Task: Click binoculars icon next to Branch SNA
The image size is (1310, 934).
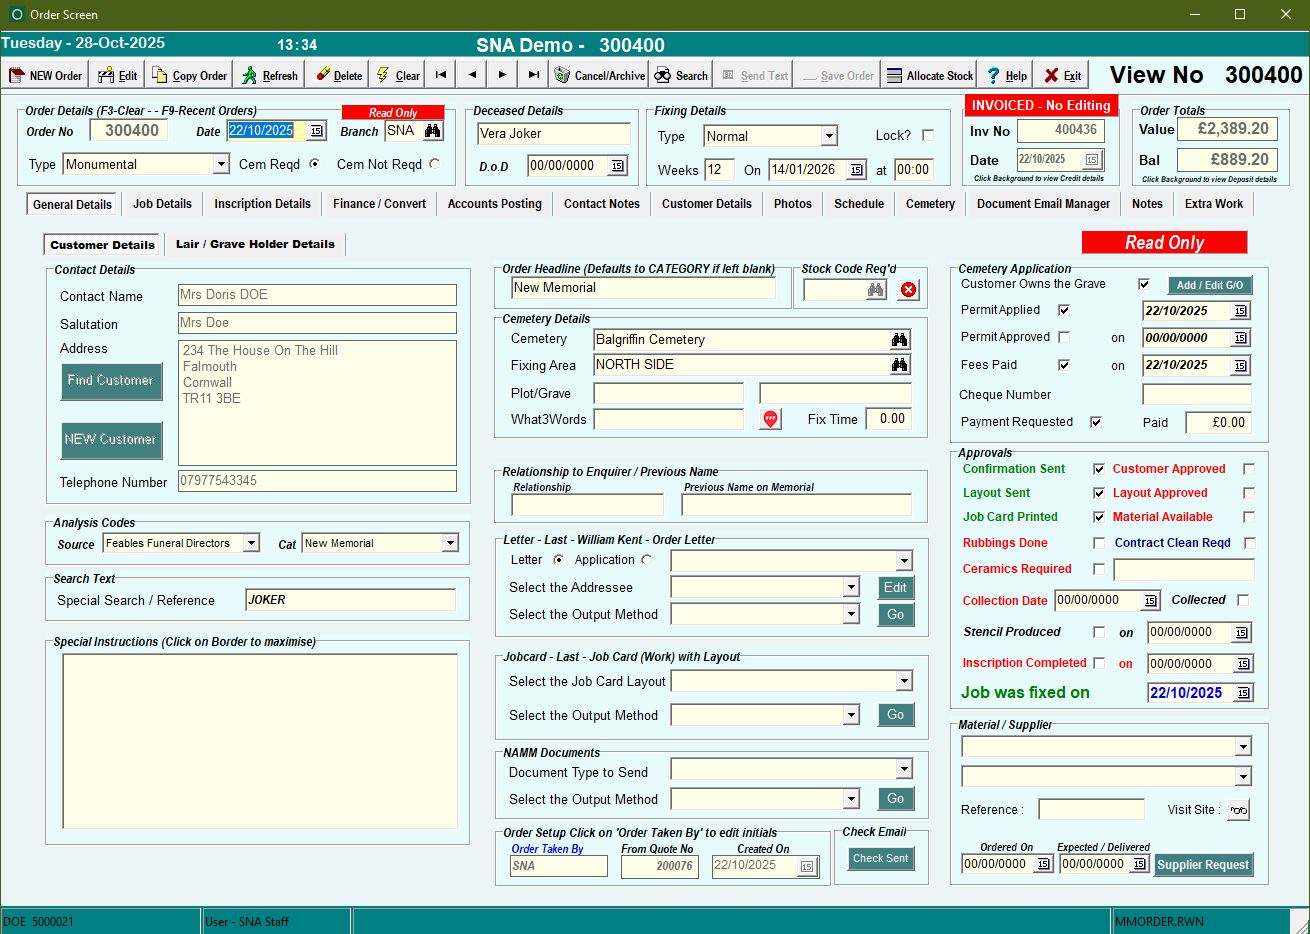Action: point(432,131)
